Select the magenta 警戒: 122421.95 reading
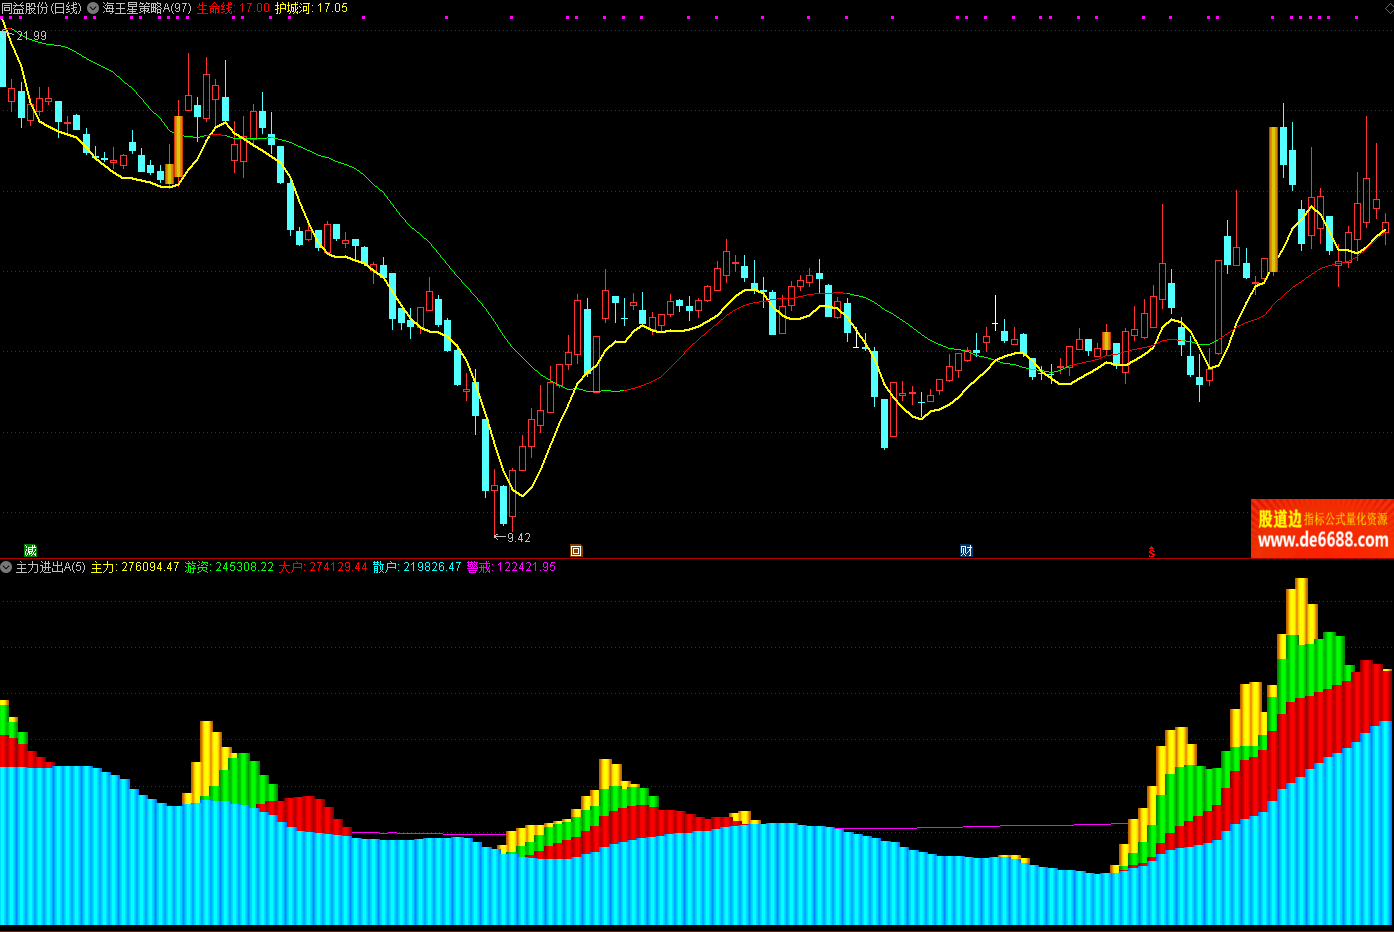Viewport: 1394px width, 932px height. point(511,567)
